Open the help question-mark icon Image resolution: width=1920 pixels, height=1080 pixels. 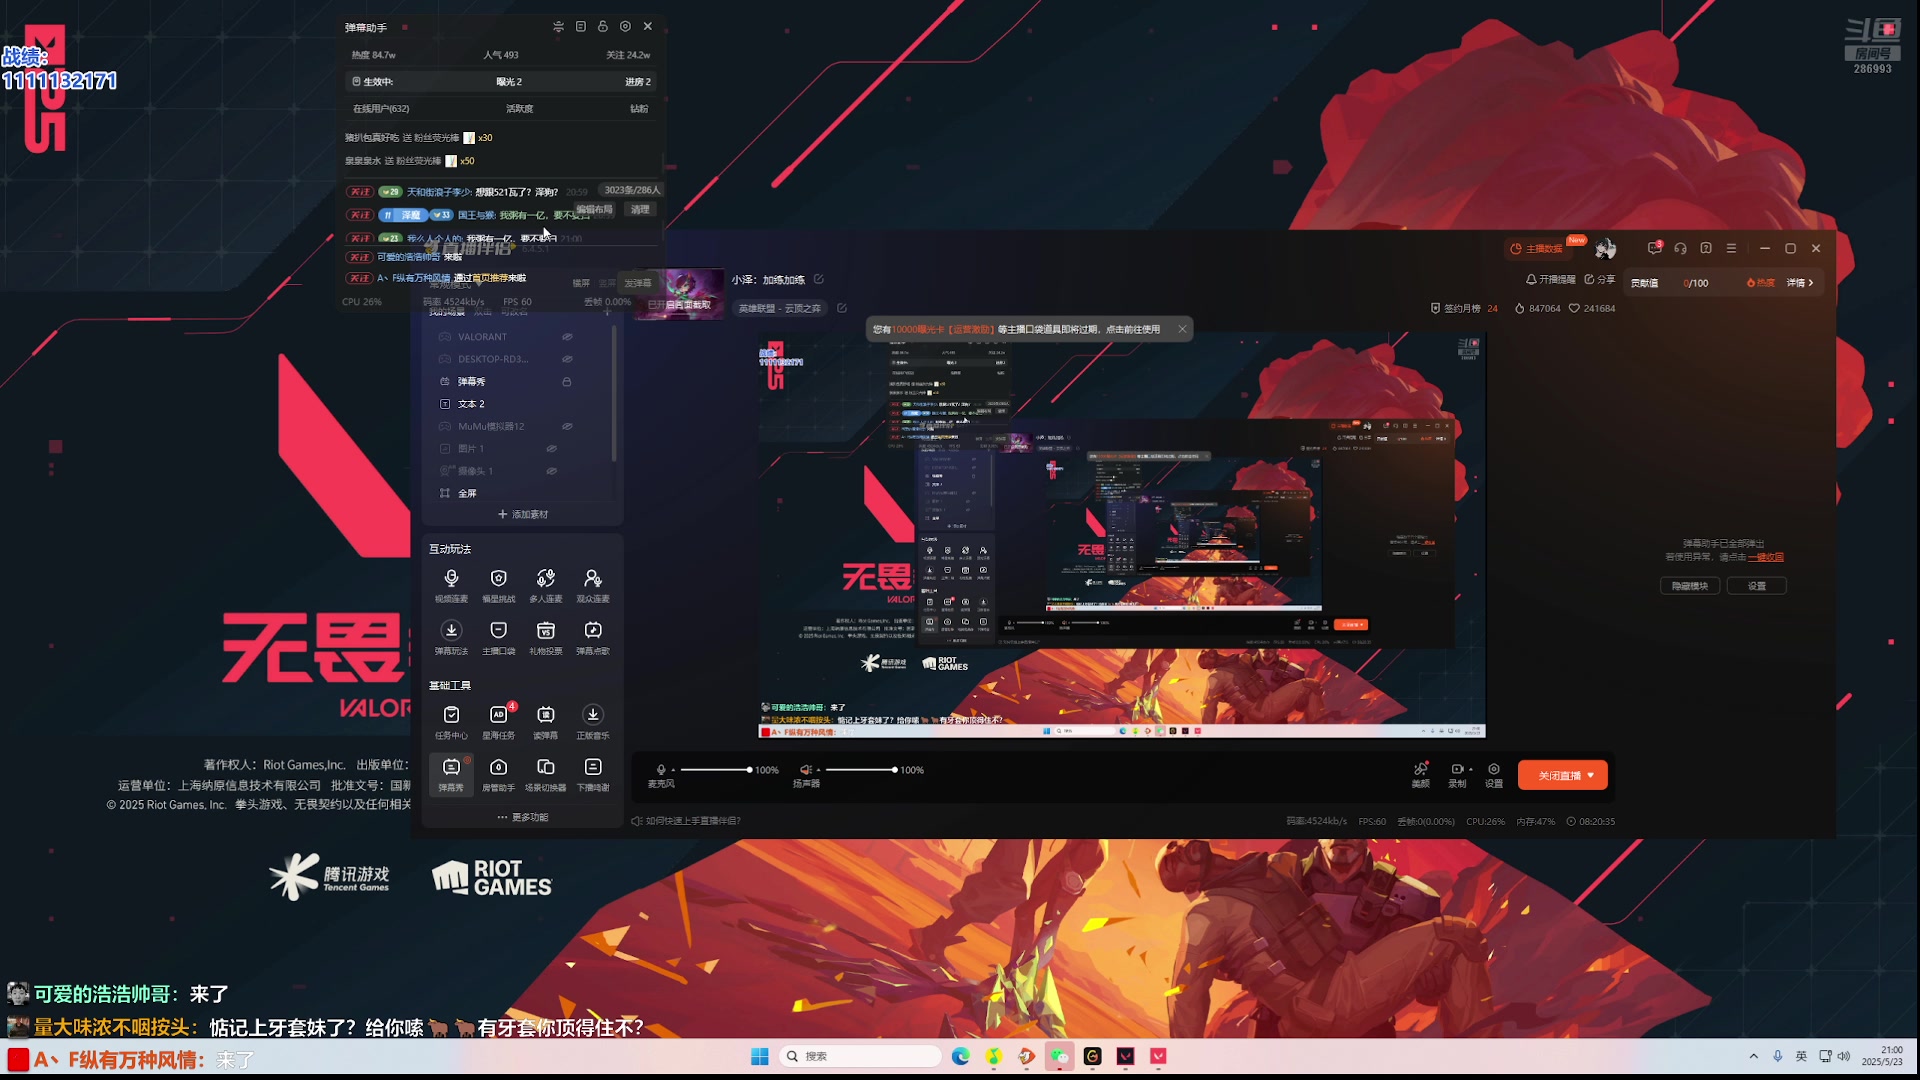coord(1706,248)
